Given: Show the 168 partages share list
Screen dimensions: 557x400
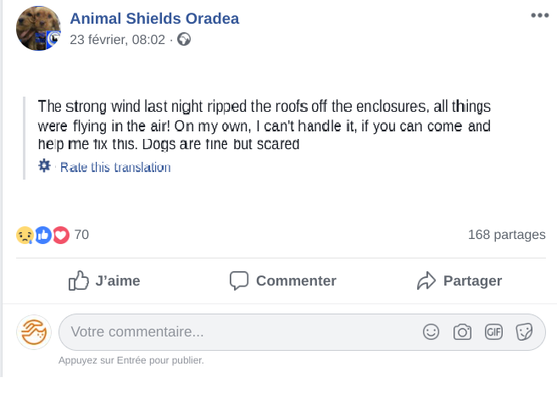Looking at the screenshot, I should (x=507, y=235).
